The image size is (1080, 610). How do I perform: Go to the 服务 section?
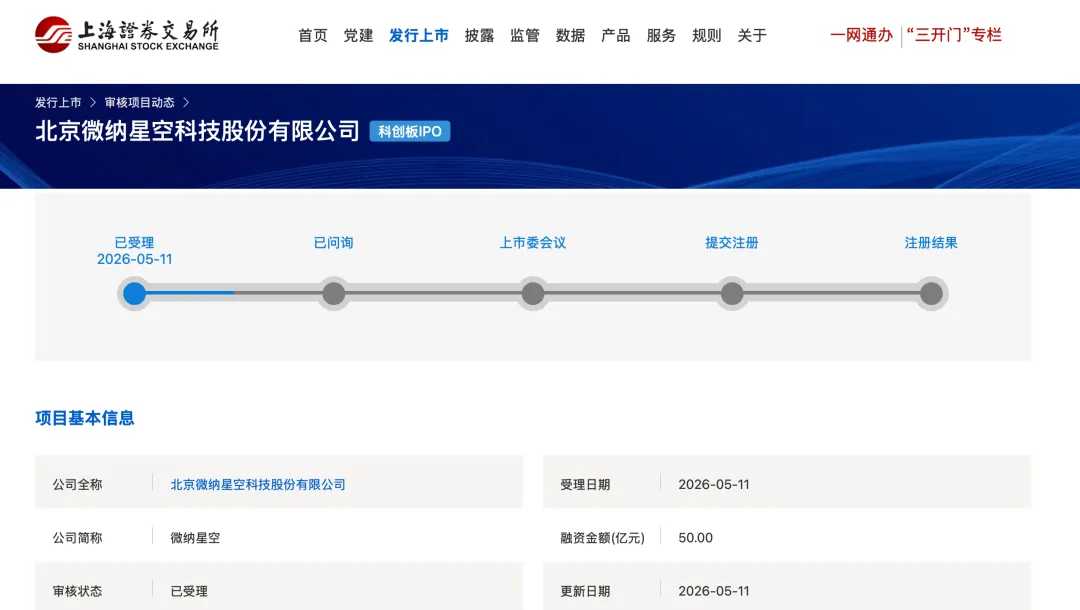pyautogui.click(x=661, y=35)
